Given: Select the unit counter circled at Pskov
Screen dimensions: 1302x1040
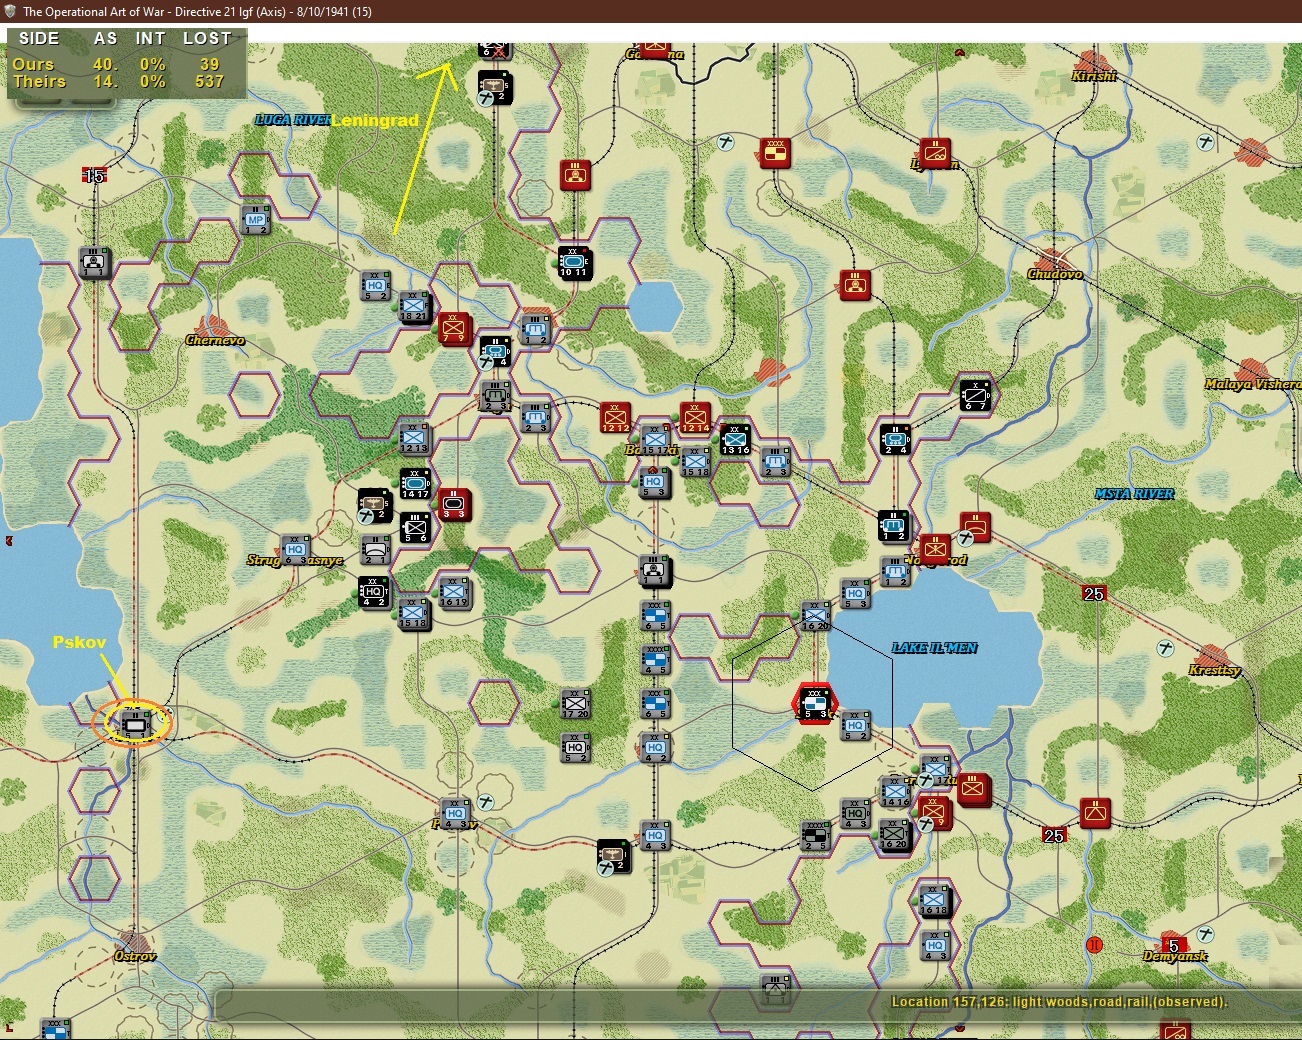Looking at the screenshot, I should [x=135, y=722].
